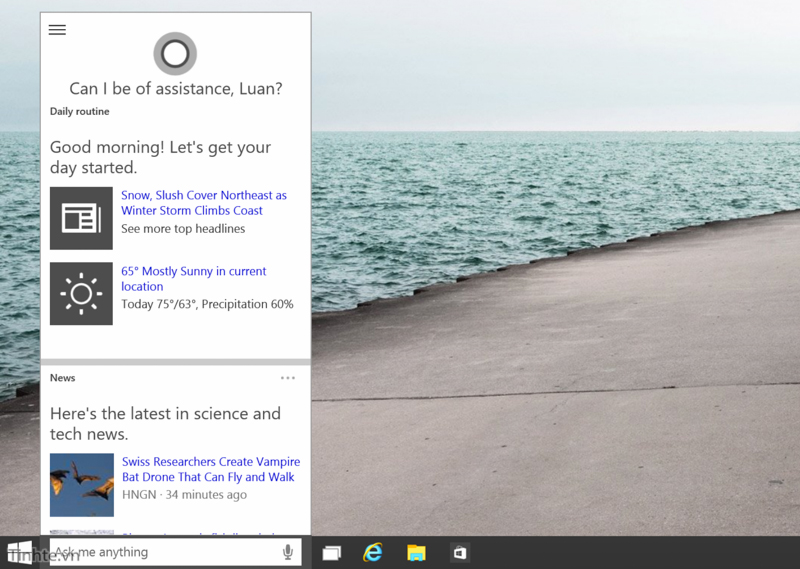Open the newspaper headlines icon tile

81,218
